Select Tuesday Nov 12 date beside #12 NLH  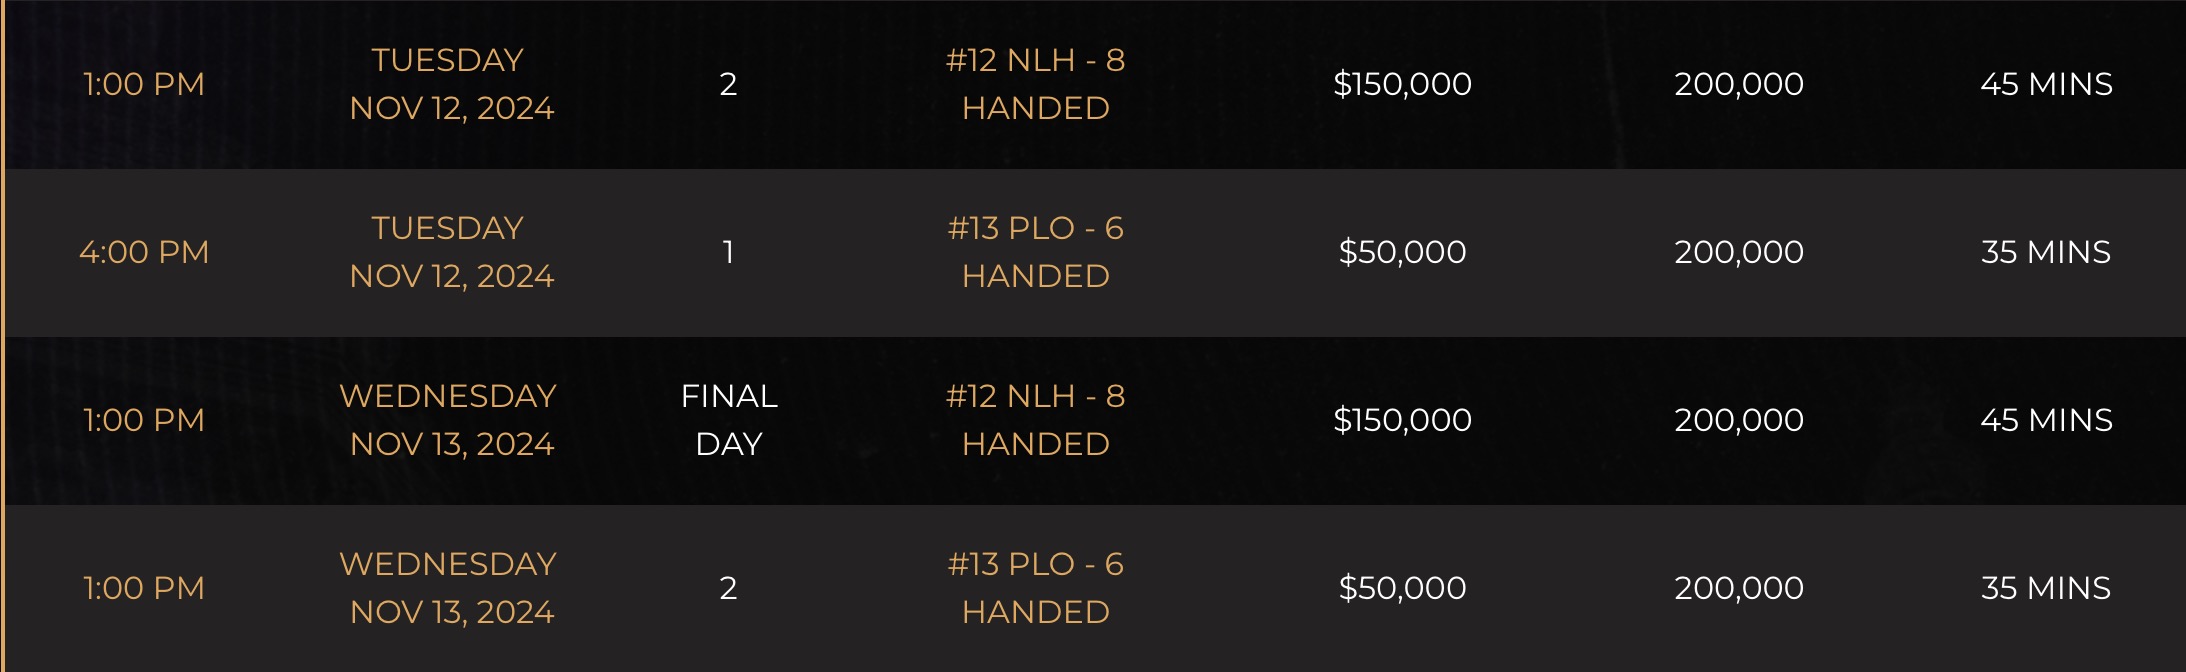pyautogui.click(x=451, y=84)
